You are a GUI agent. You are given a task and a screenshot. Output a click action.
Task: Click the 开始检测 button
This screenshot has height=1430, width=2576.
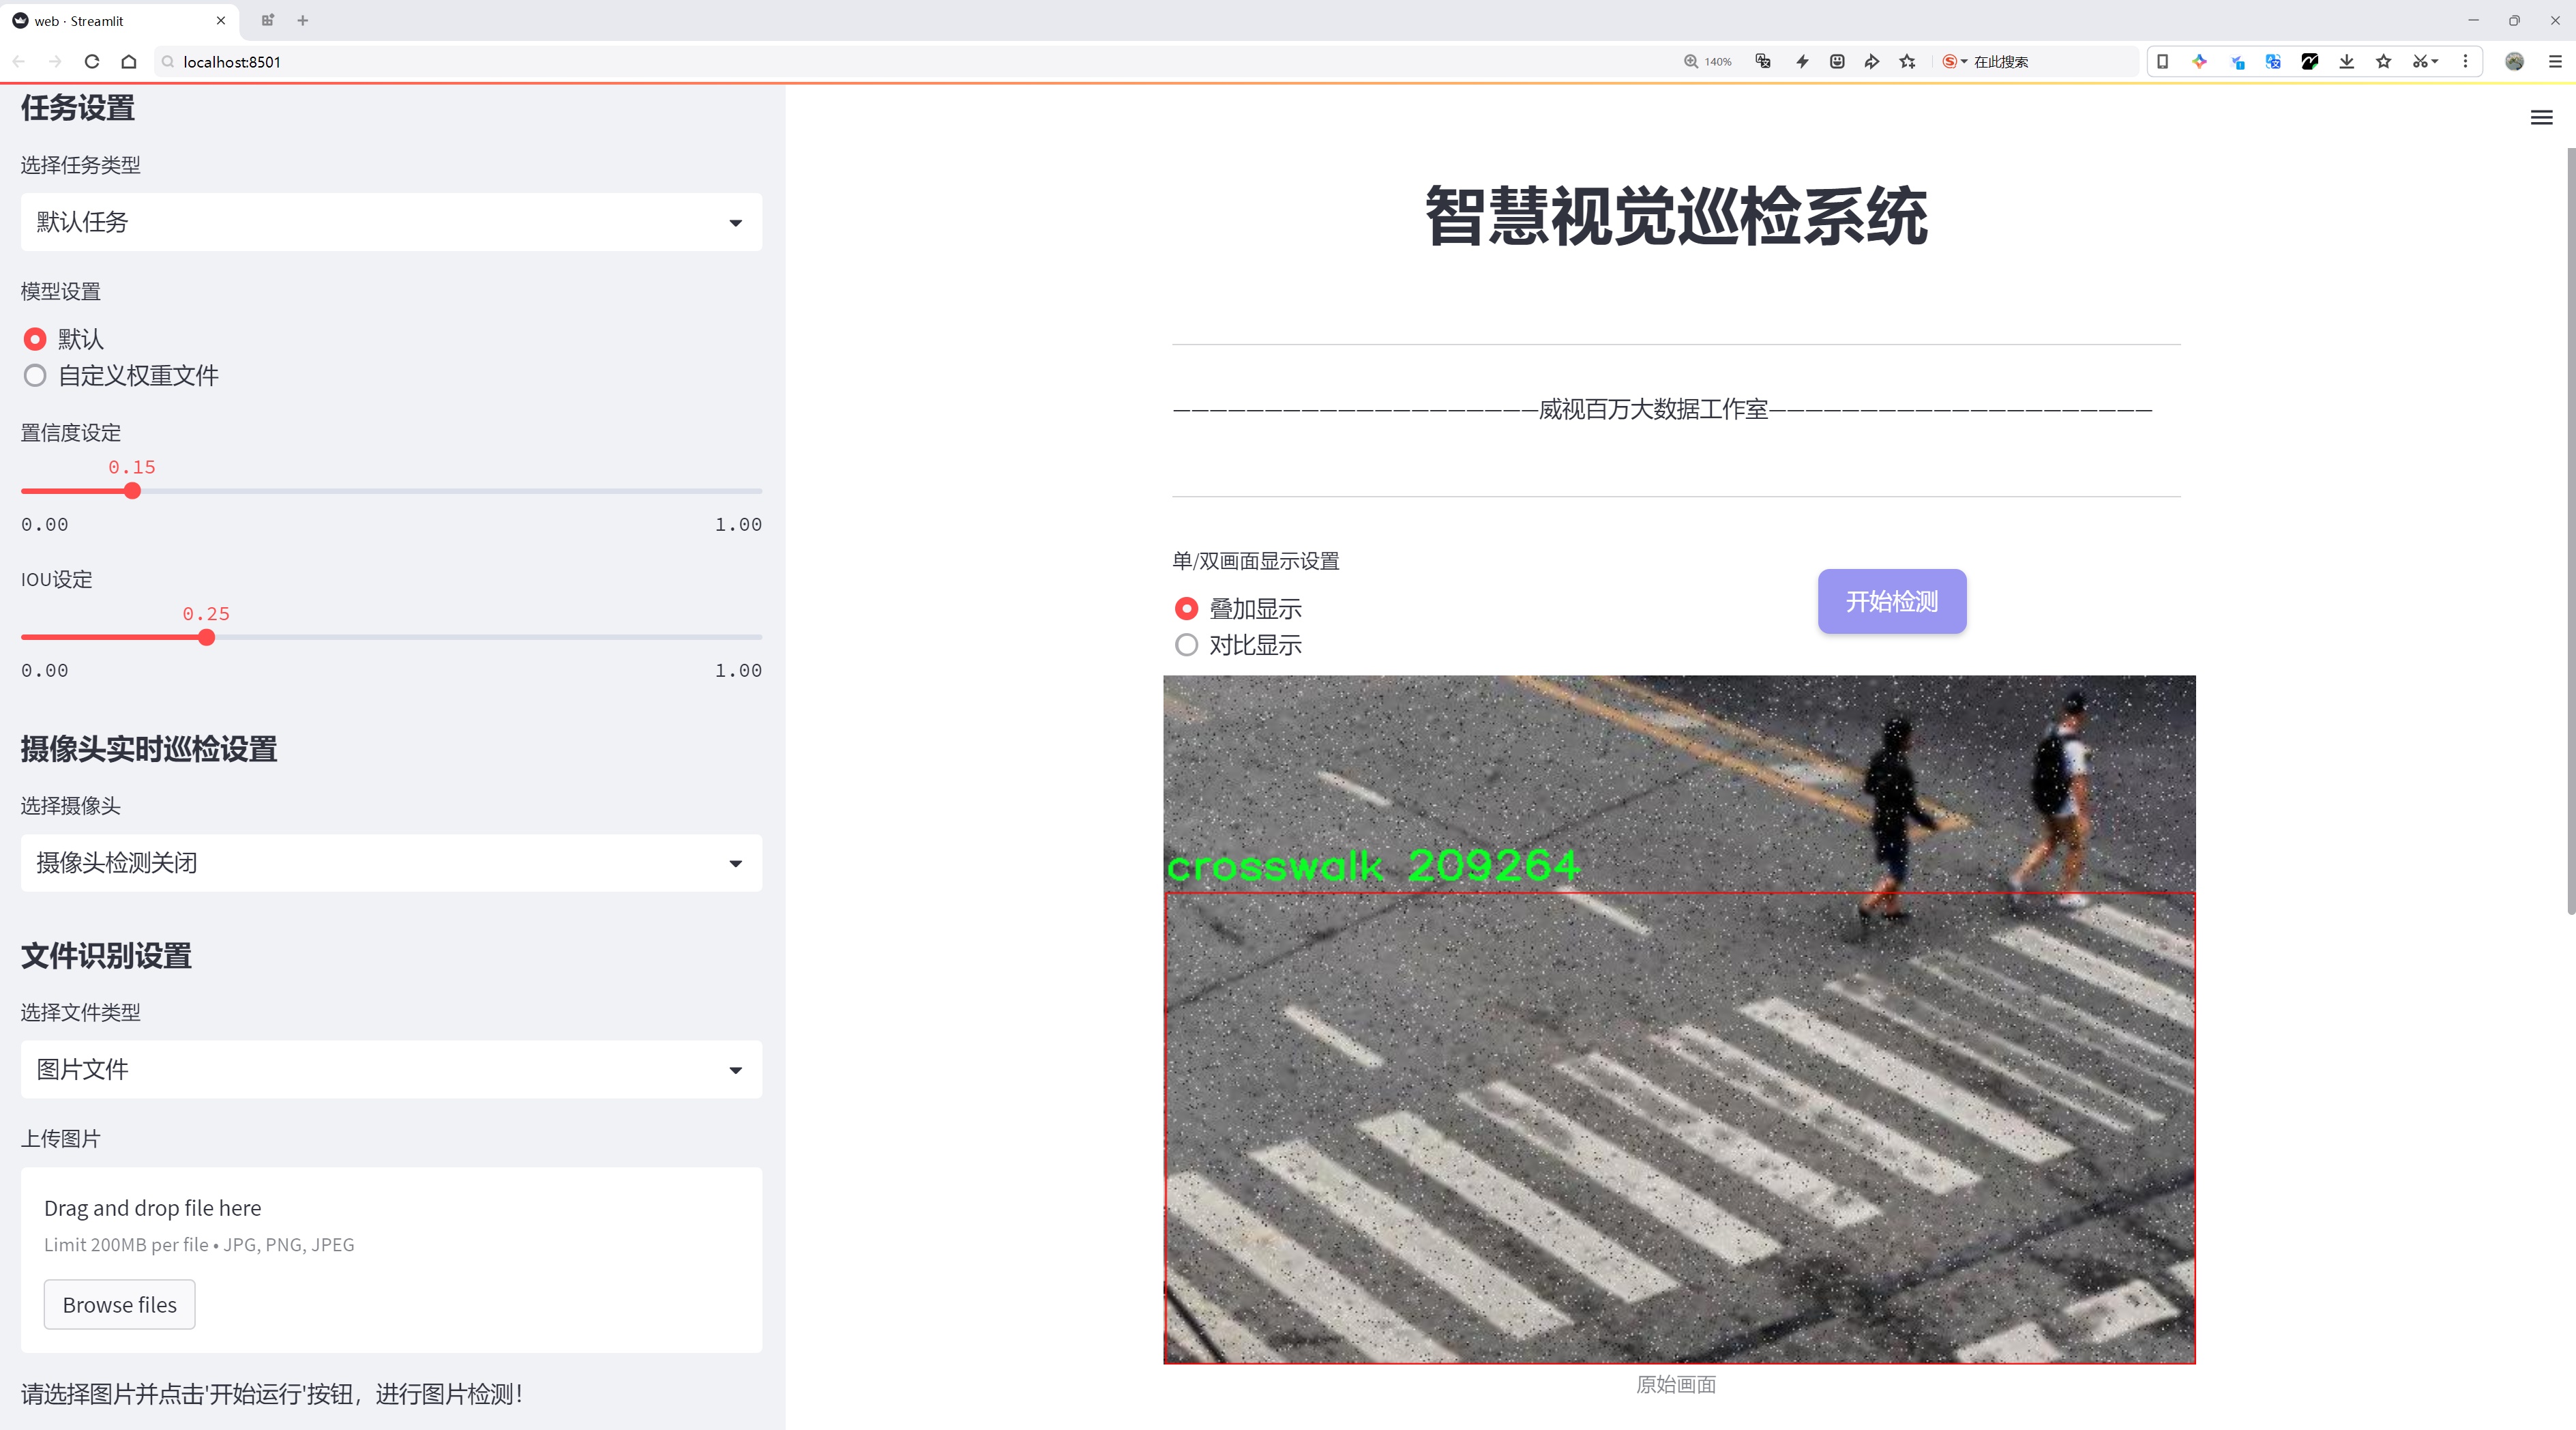point(1891,601)
